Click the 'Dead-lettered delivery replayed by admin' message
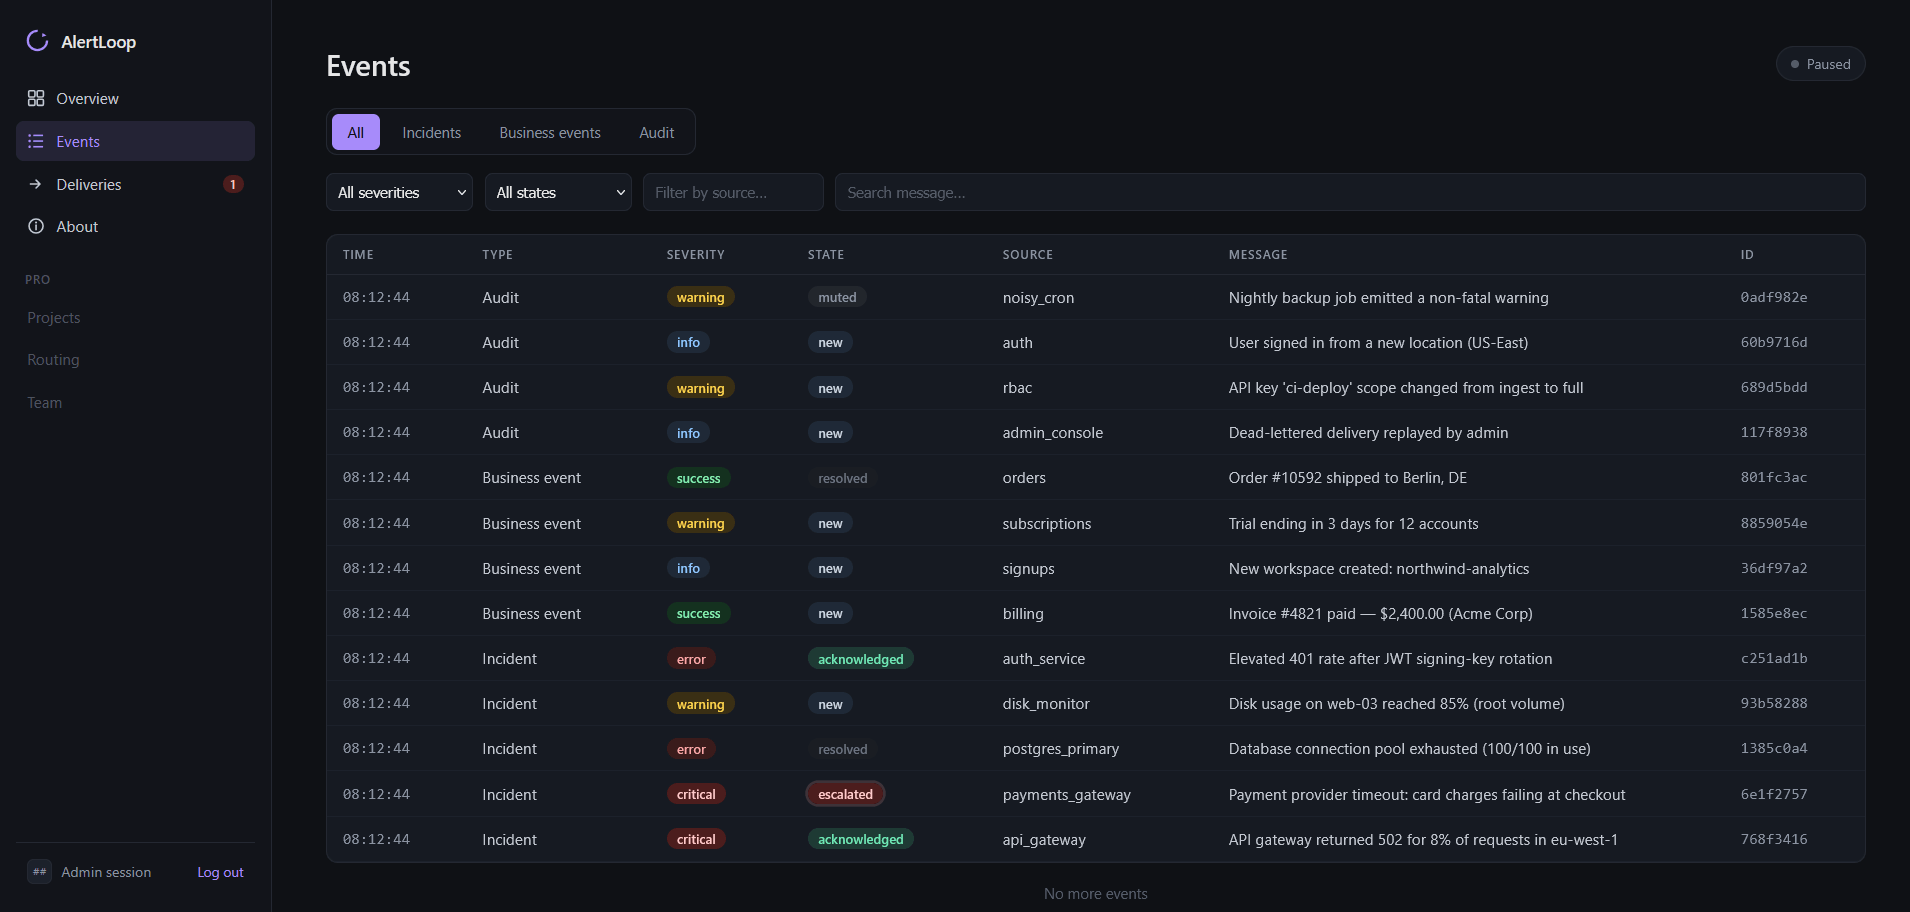1910x912 pixels. [x=1368, y=433]
